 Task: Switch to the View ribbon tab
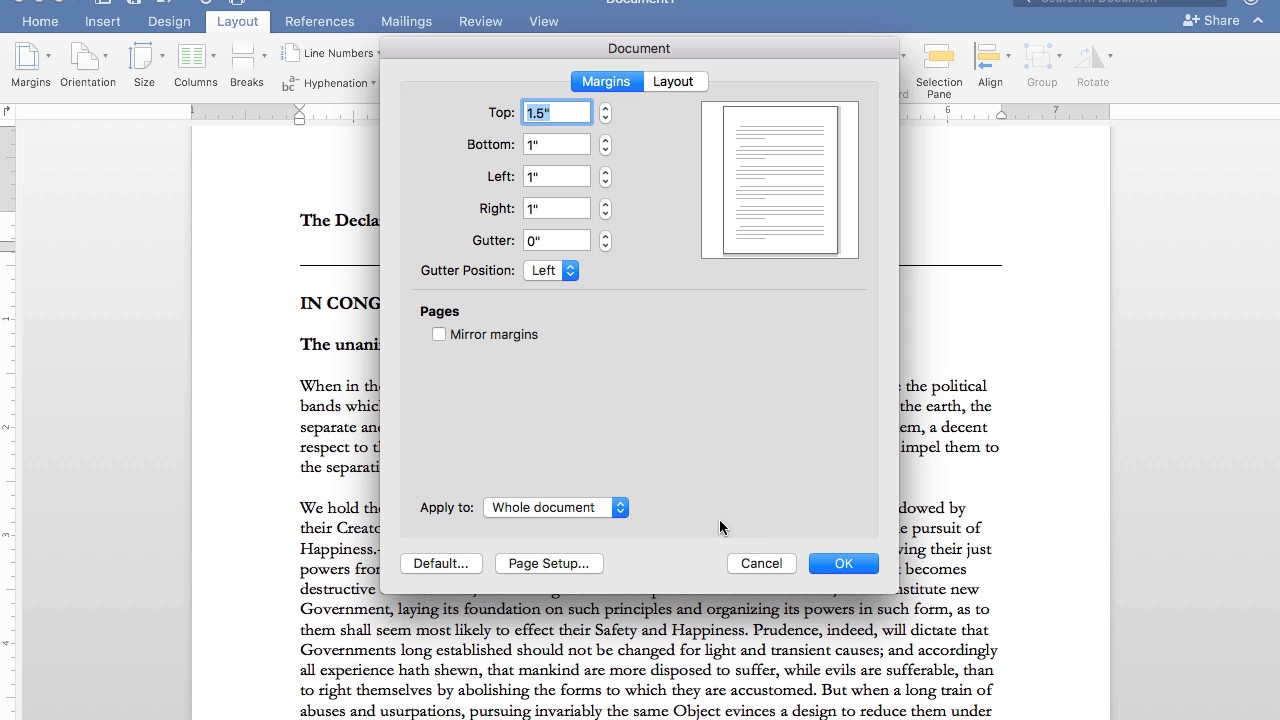(x=543, y=21)
